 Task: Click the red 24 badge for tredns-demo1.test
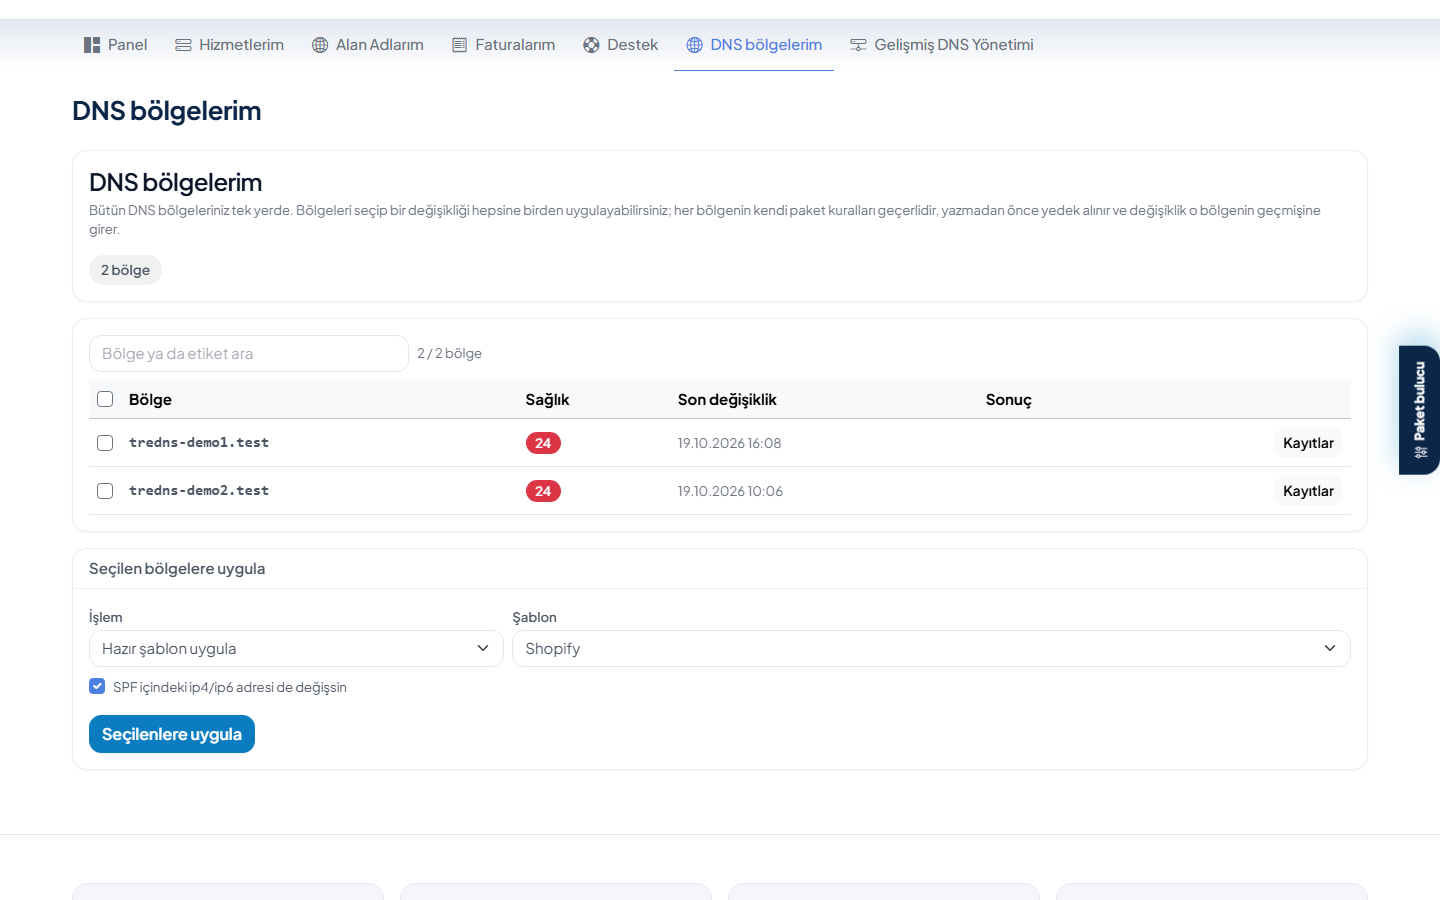click(x=543, y=443)
